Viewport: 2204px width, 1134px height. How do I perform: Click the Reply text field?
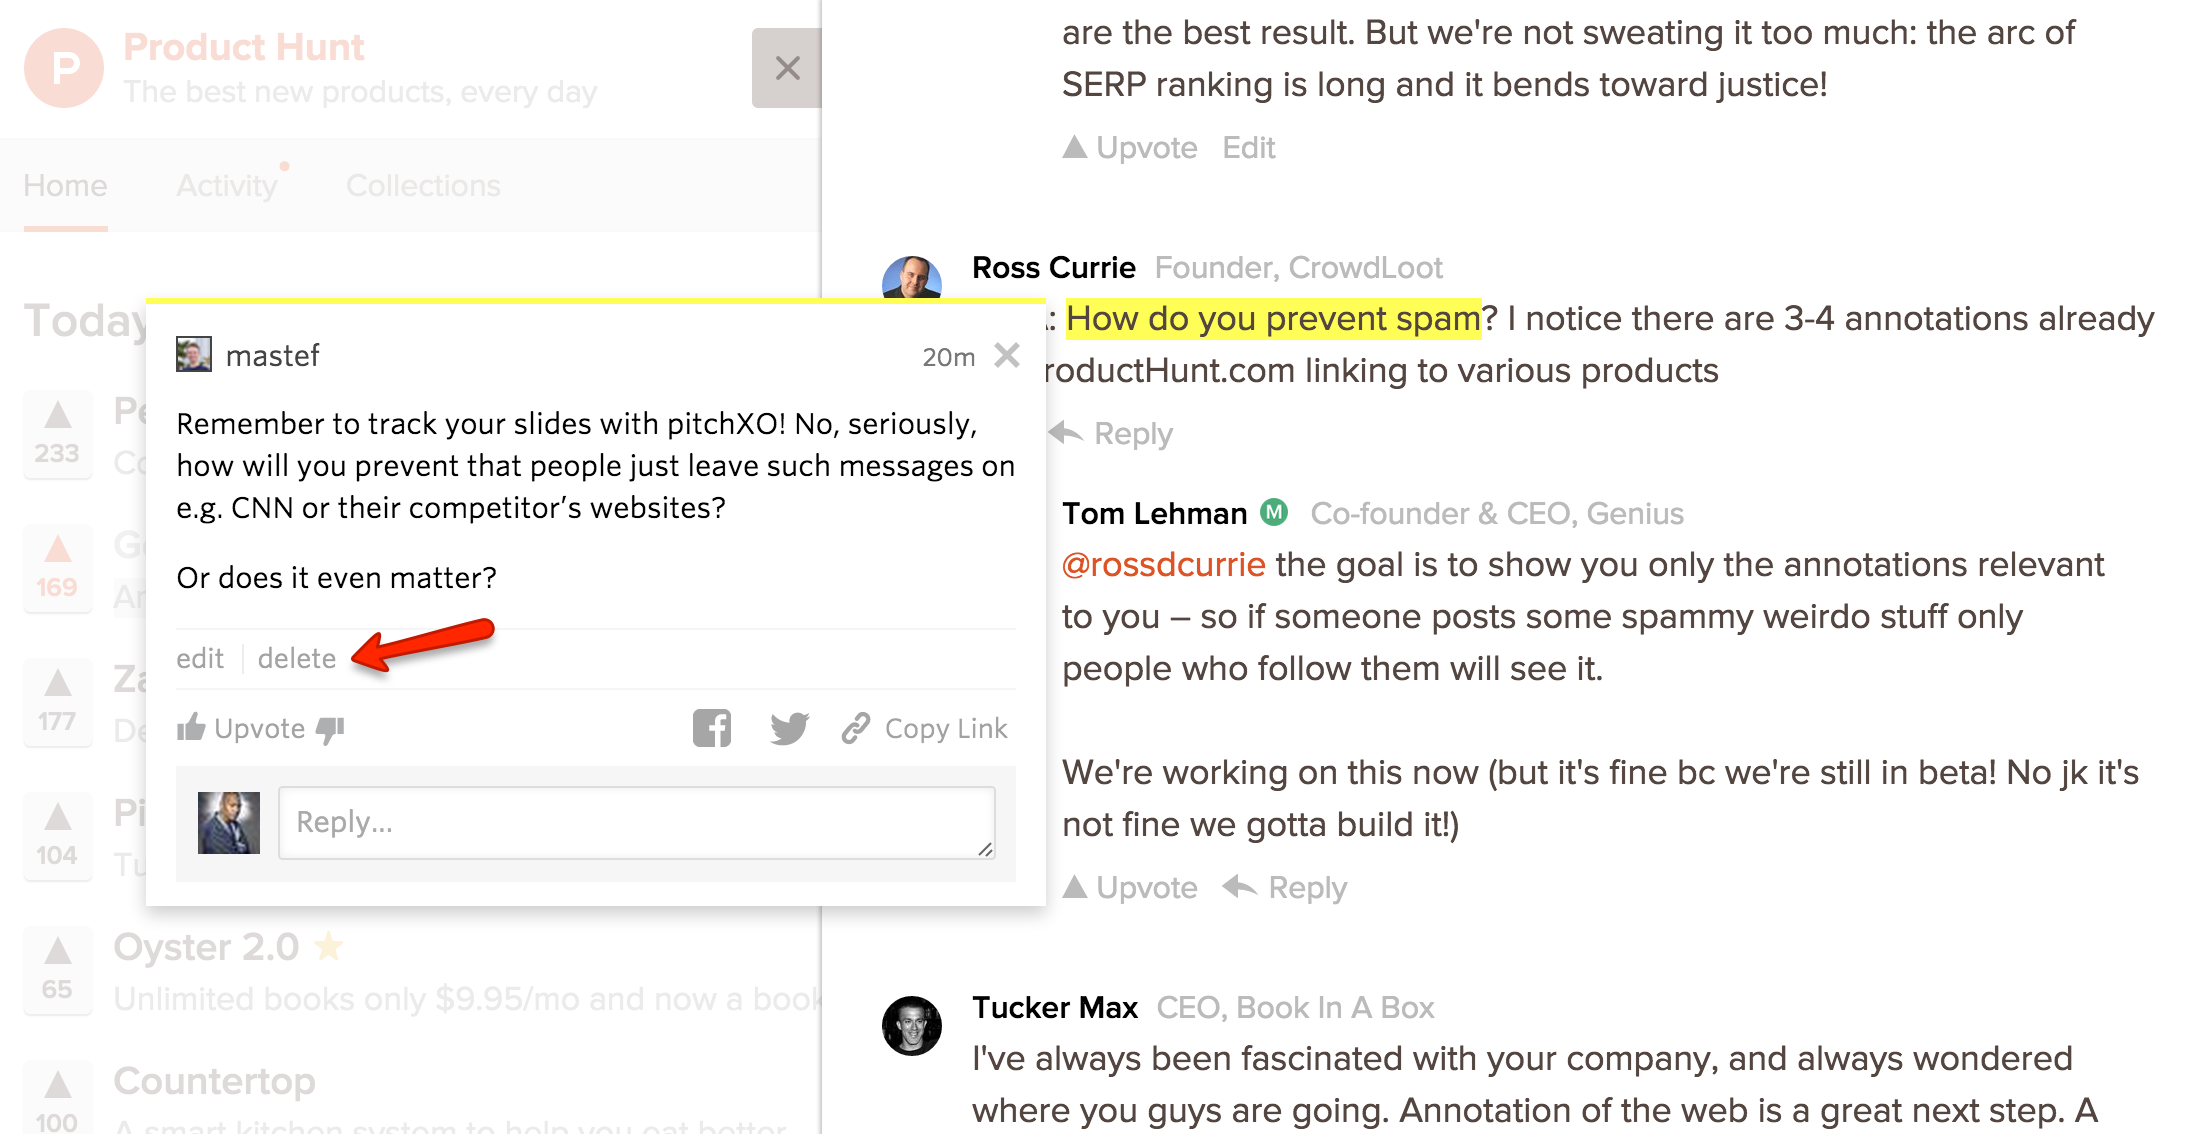pyautogui.click(x=637, y=822)
